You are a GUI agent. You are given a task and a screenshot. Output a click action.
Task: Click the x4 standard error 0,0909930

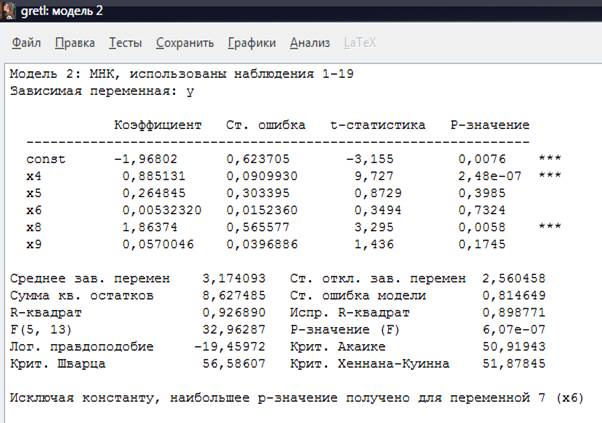coord(262,176)
